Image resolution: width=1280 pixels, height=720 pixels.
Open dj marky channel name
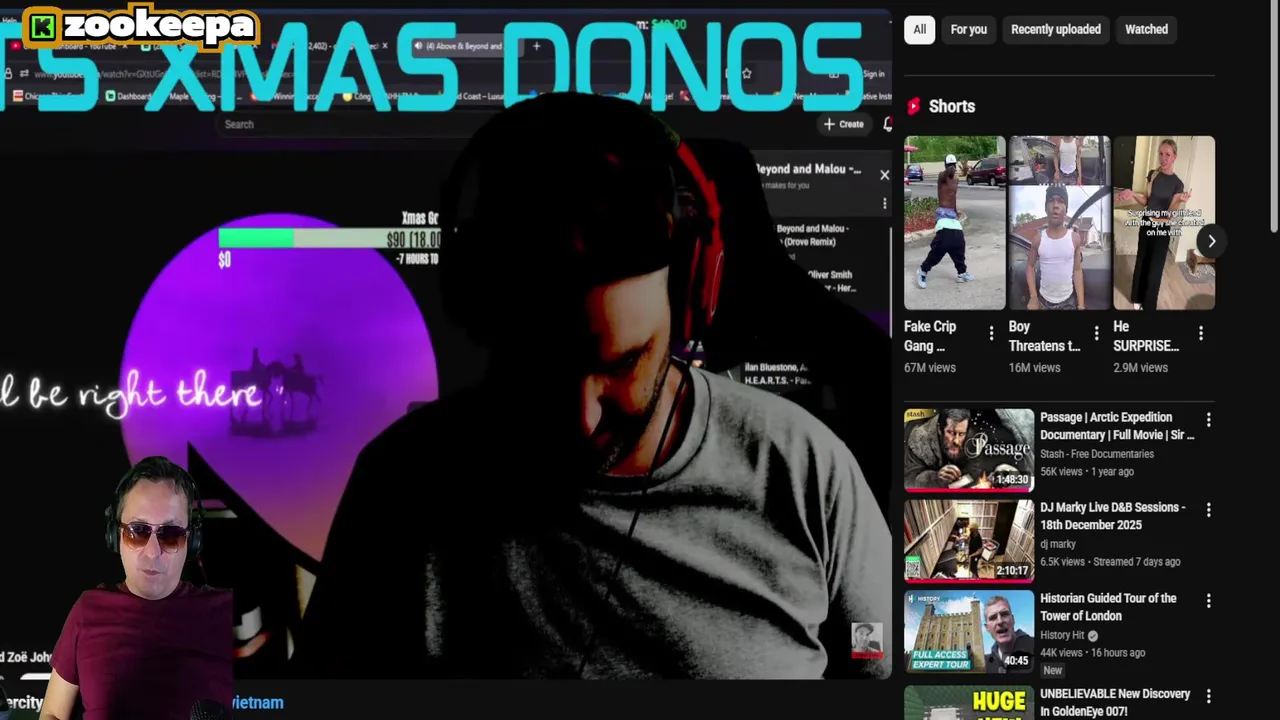[x=1058, y=544]
